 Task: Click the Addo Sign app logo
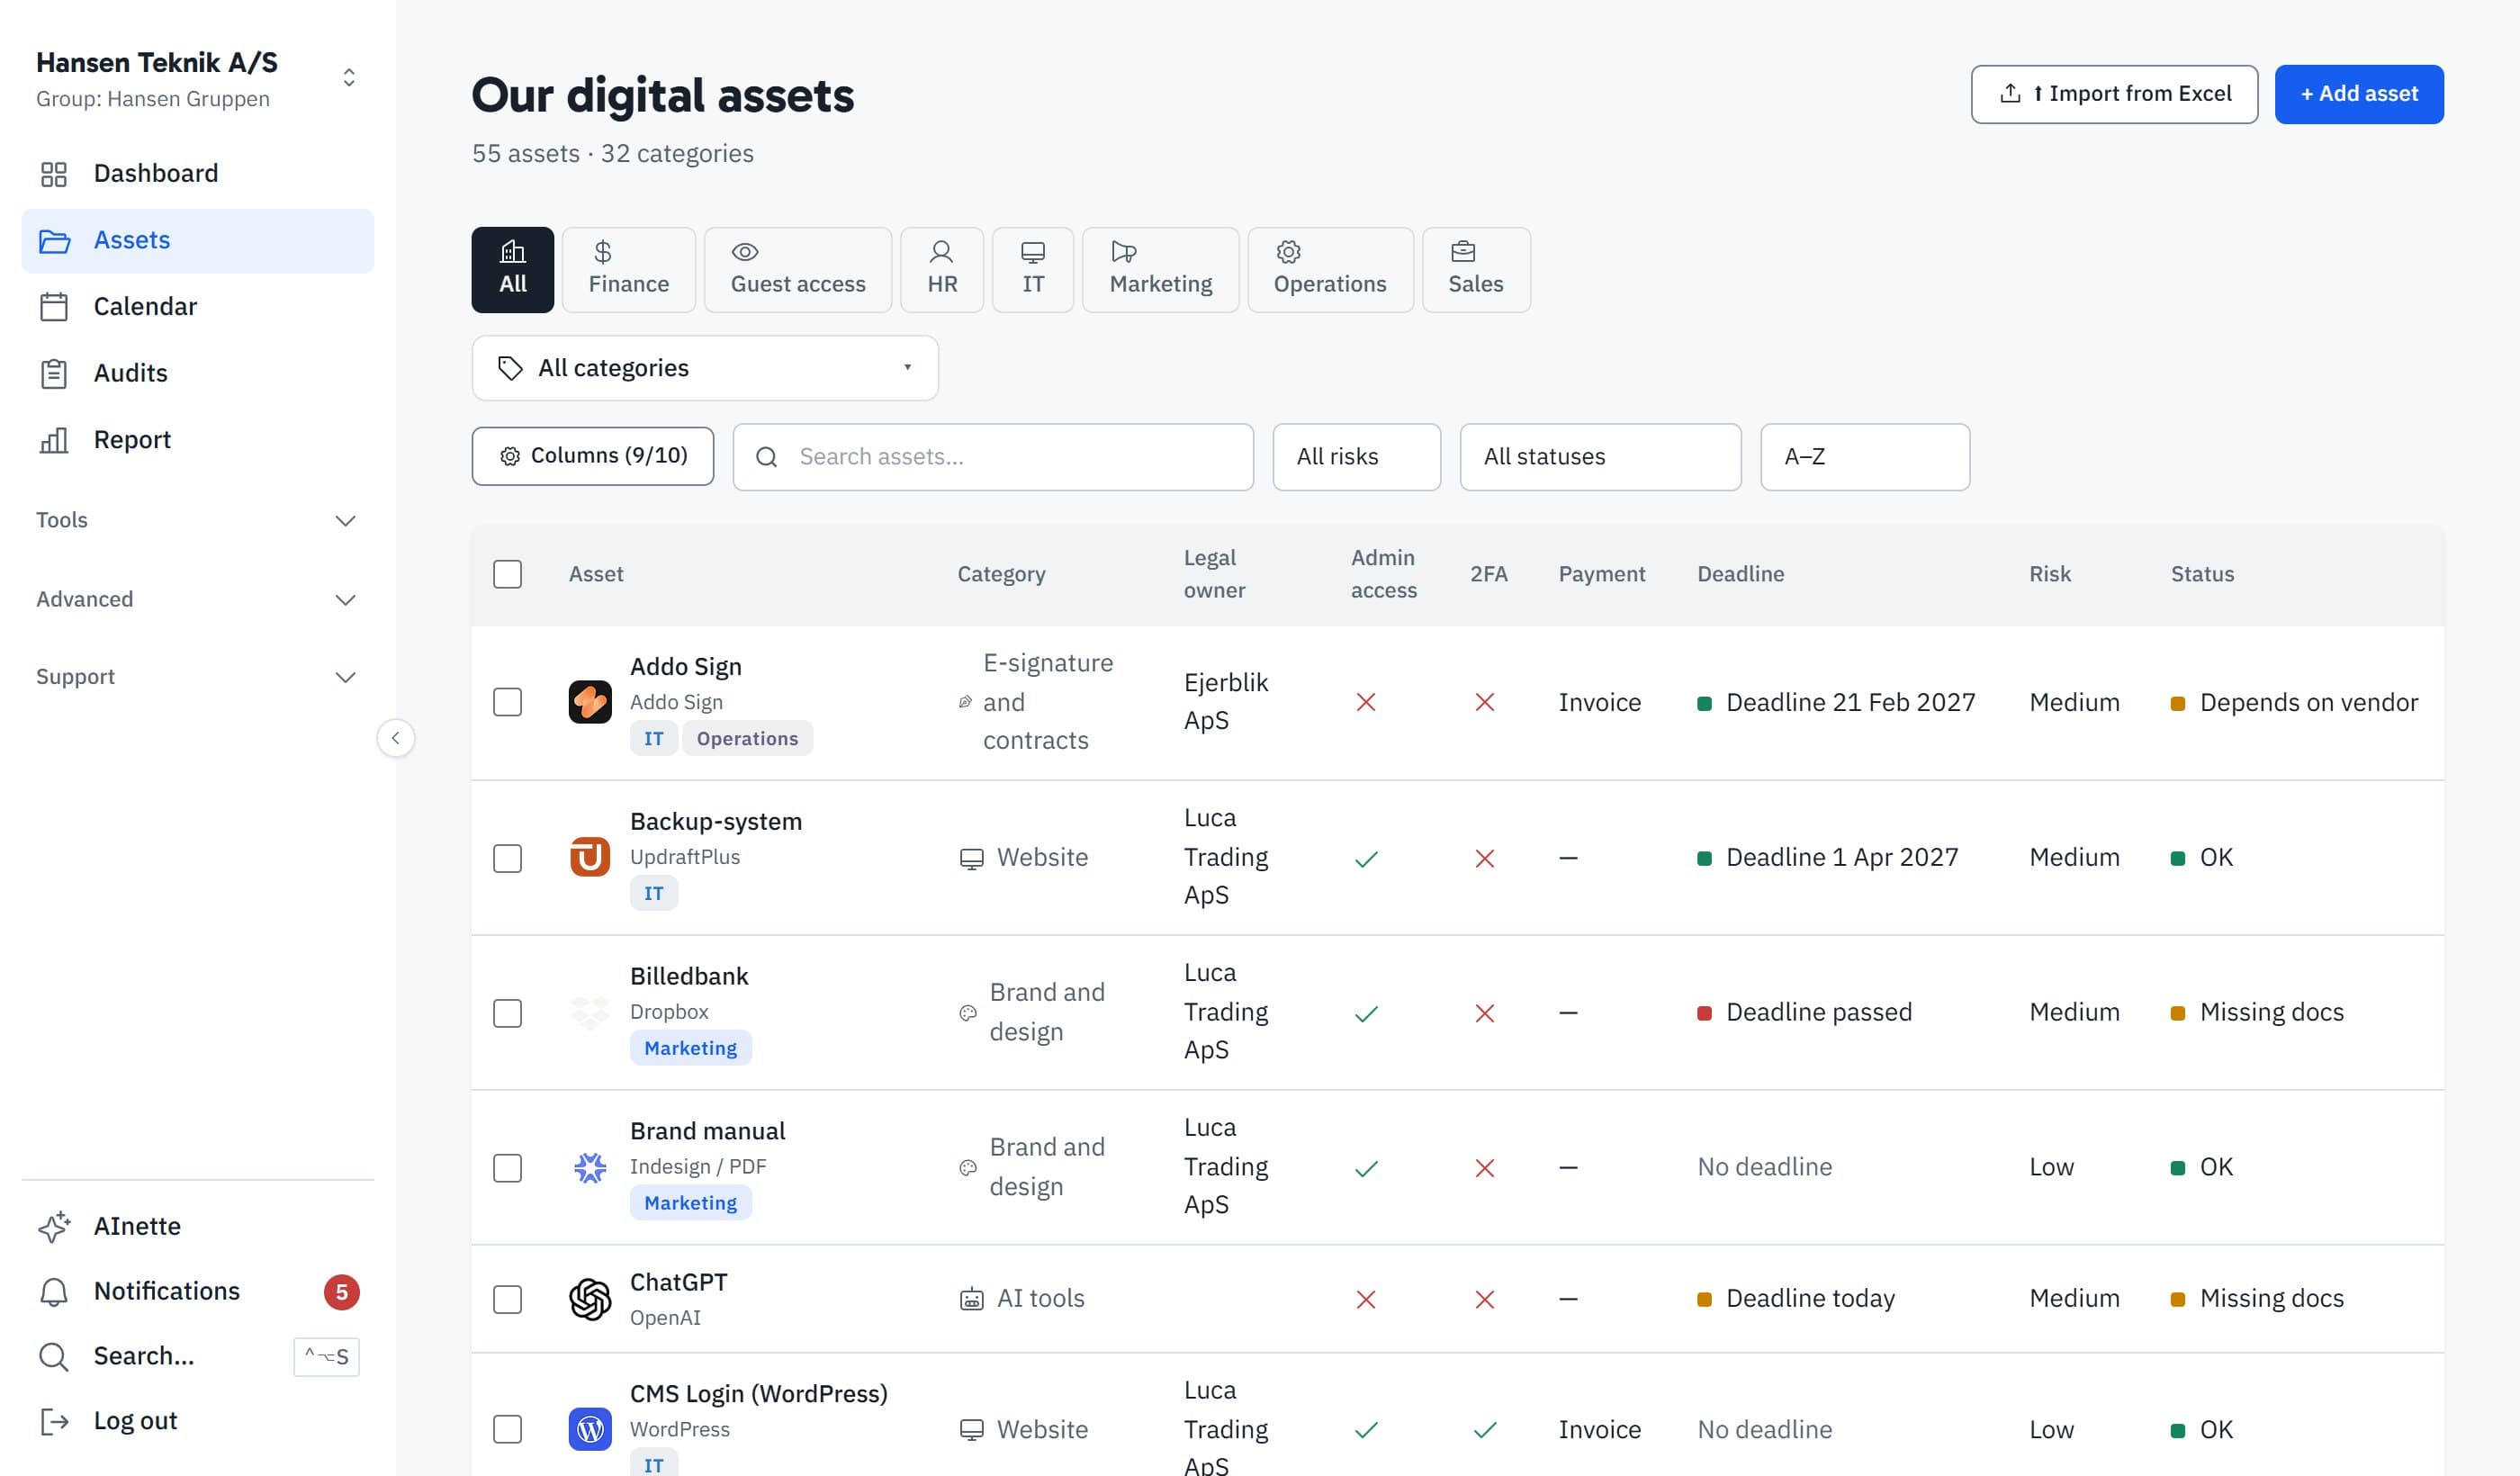[590, 702]
